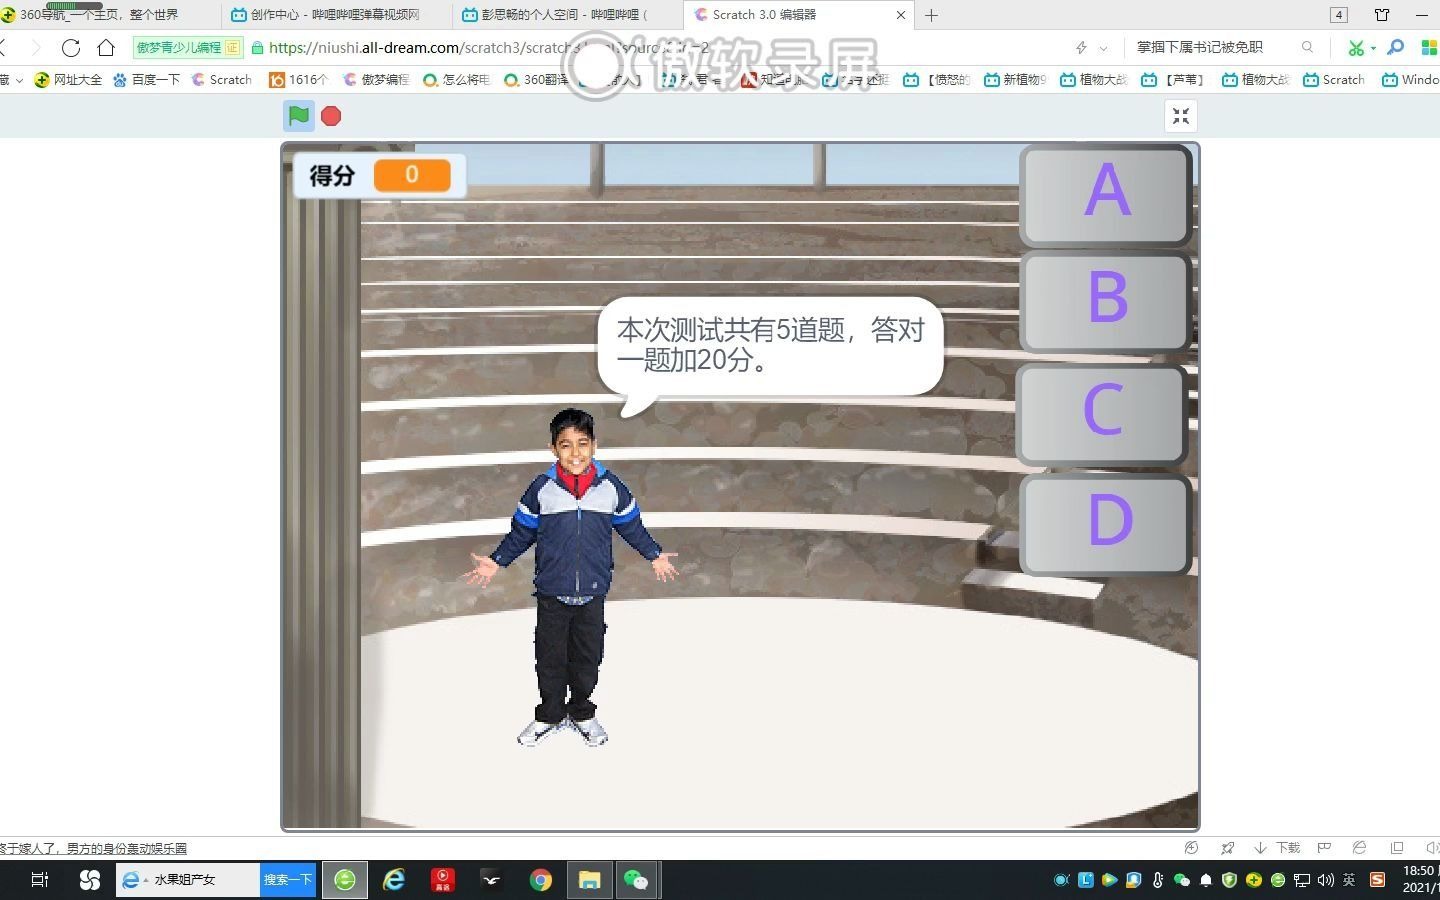
Task: Click the green flag to start the project
Action: (x=298, y=116)
